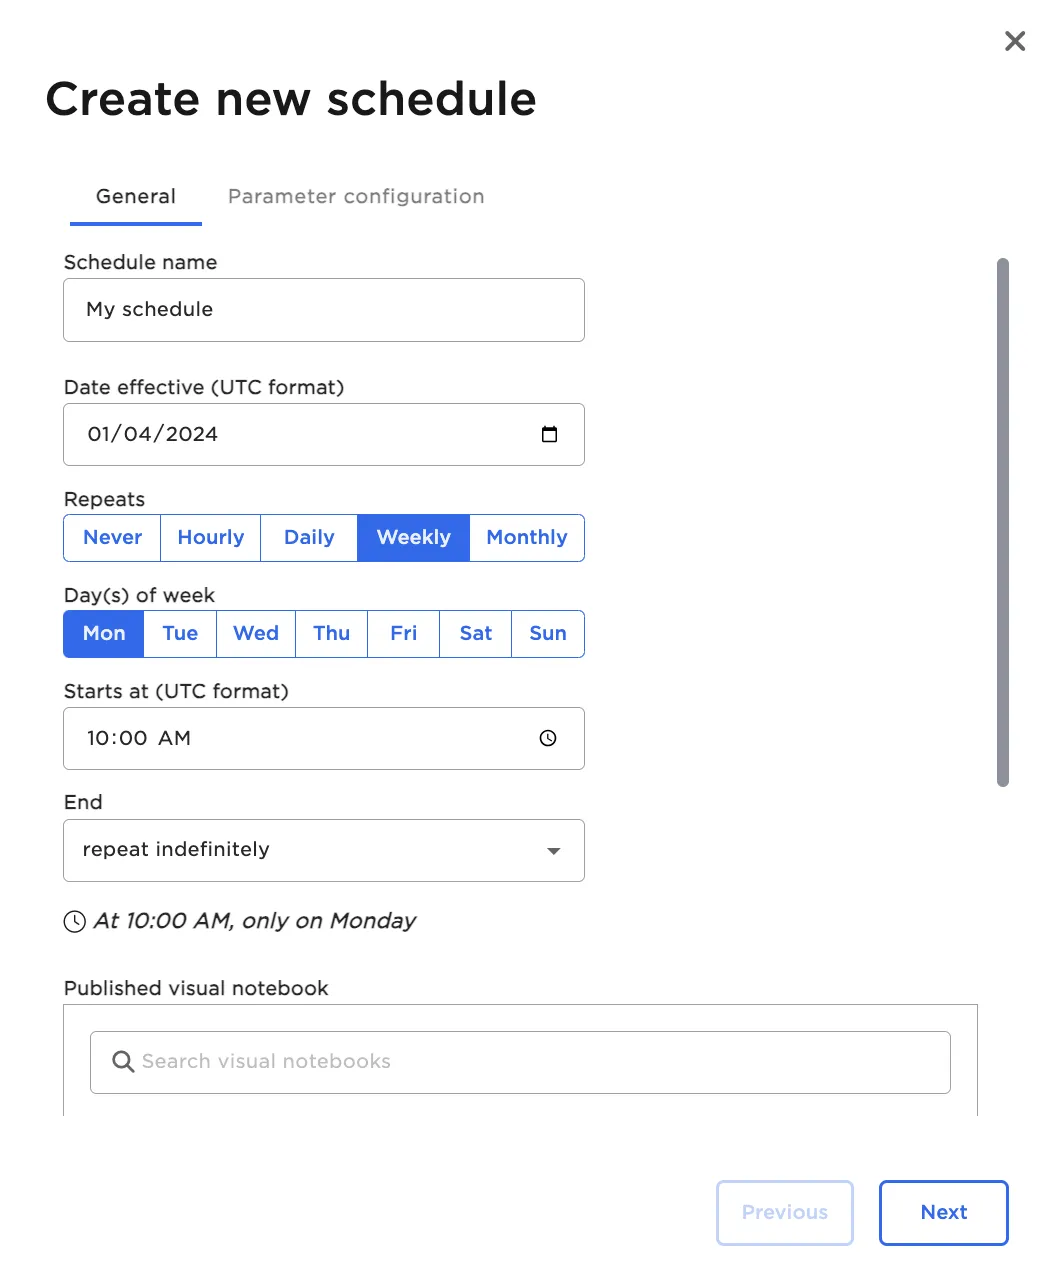Close the Create new schedule dialog
The width and height of the screenshot is (1050, 1264).
(1015, 41)
